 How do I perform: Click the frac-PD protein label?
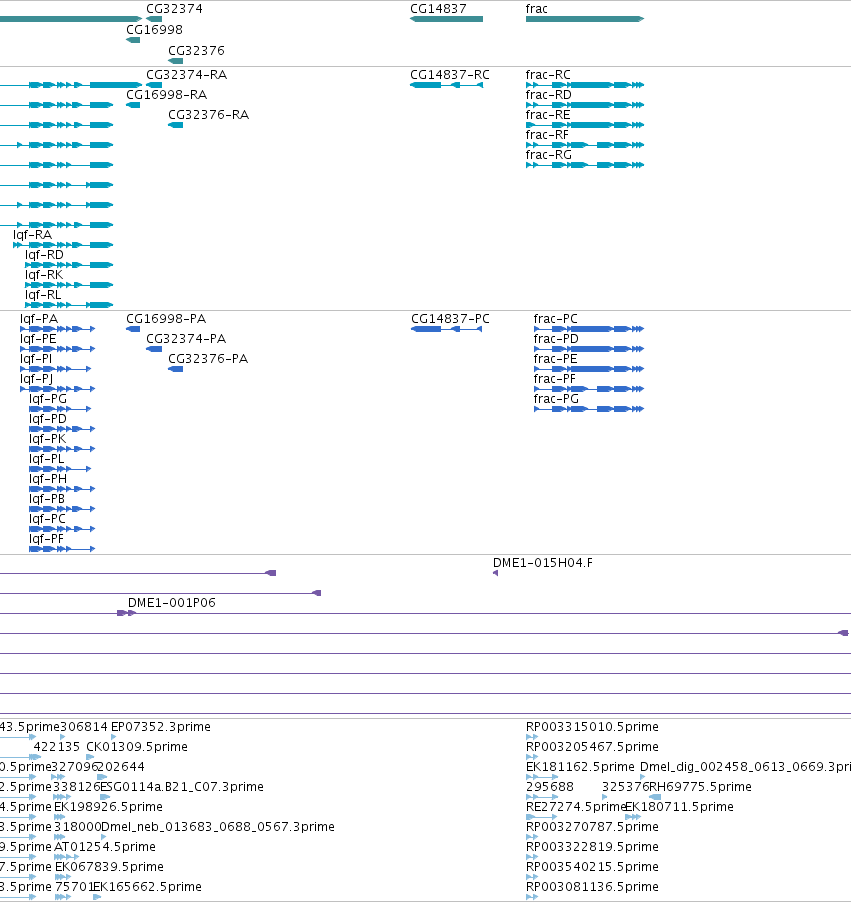point(556,339)
